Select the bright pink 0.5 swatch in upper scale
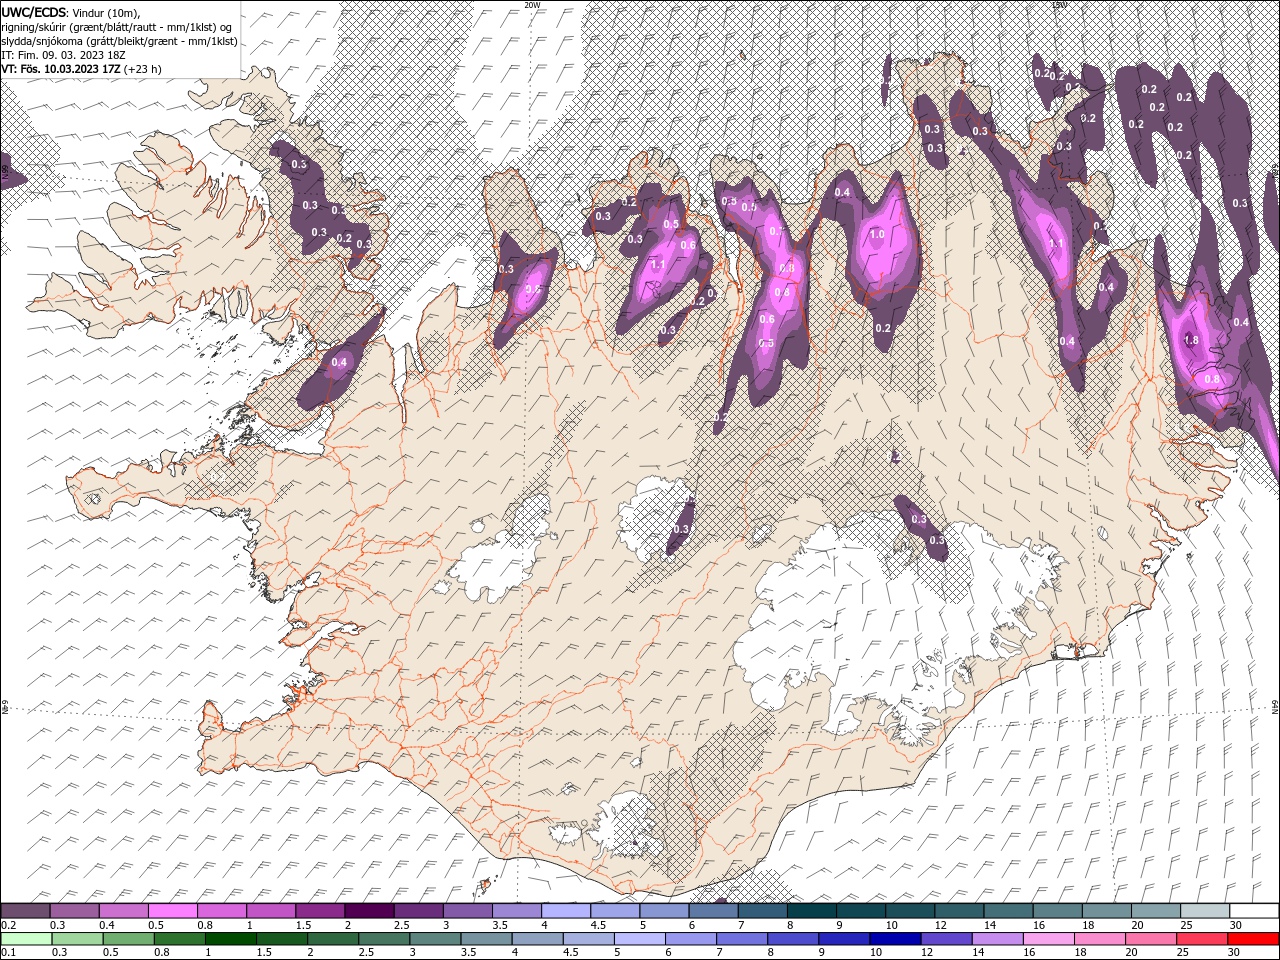The image size is (1280, 960). point(172,911)
